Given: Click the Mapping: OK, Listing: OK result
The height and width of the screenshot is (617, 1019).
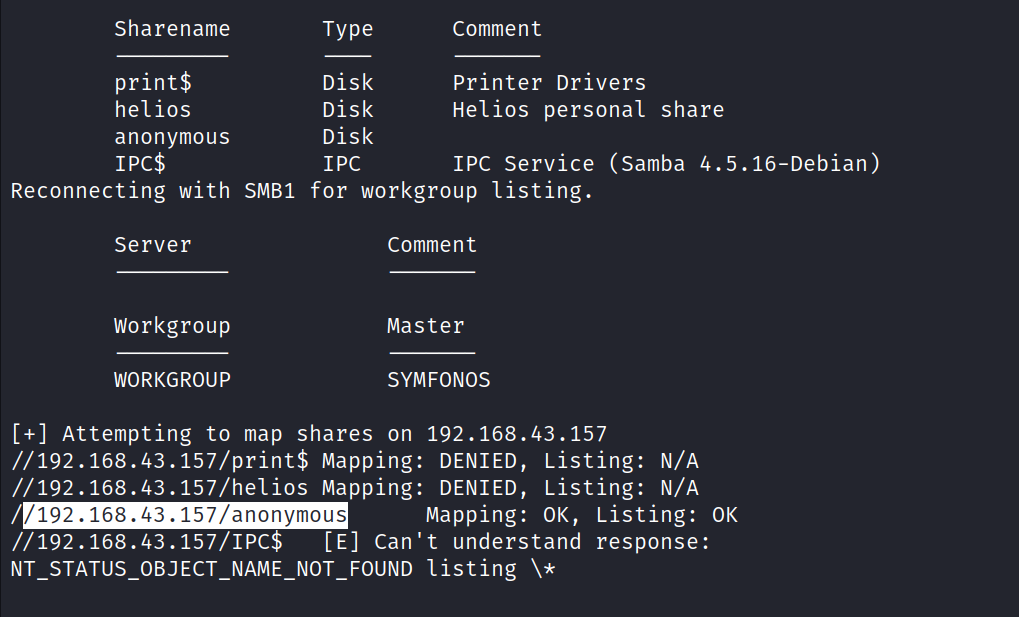Looking at the screenshot, I should click(581, 515).
